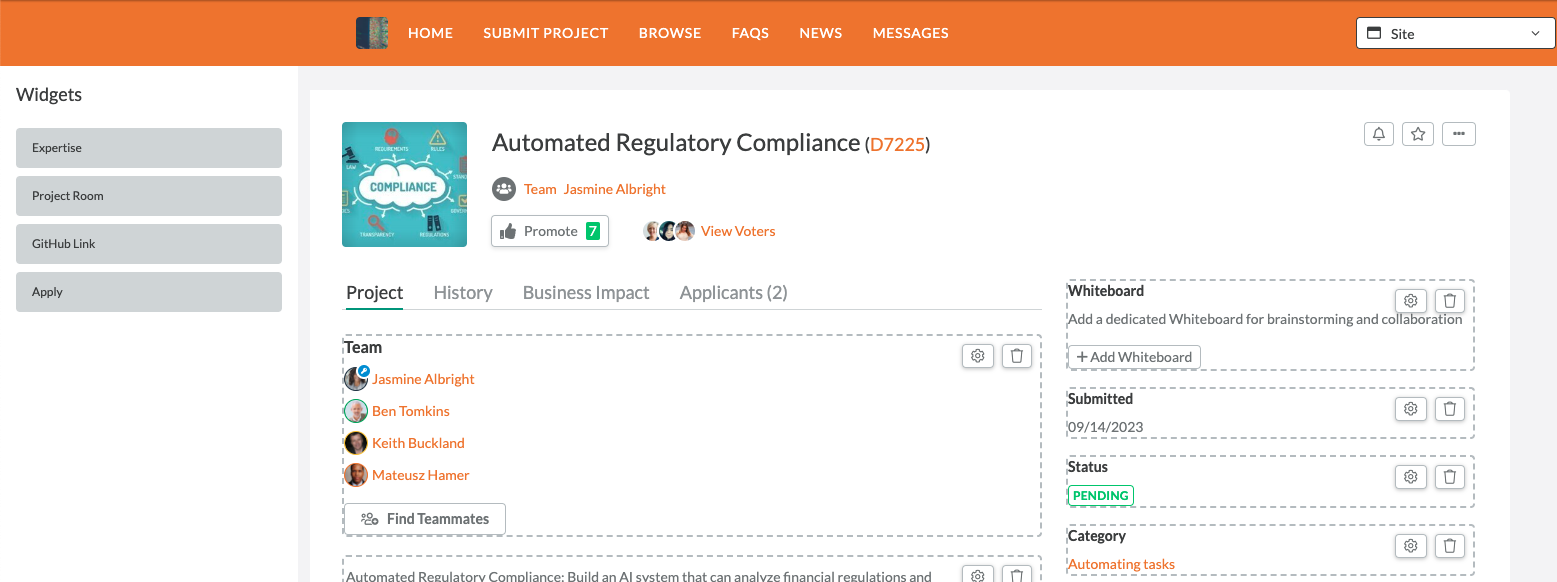Click the promote vote count 7
1557x582 pixels.
click(593, 231)
